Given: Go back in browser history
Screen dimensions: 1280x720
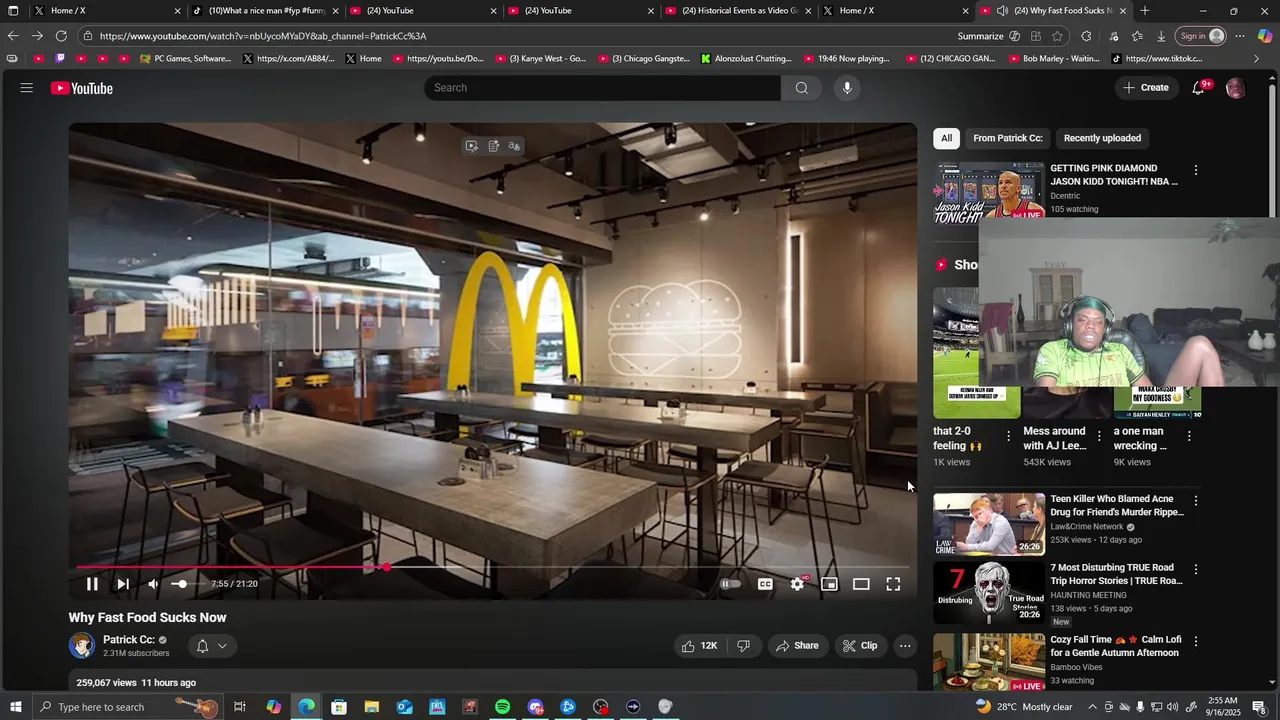Looking at the screenshot, I should [13, 36].
